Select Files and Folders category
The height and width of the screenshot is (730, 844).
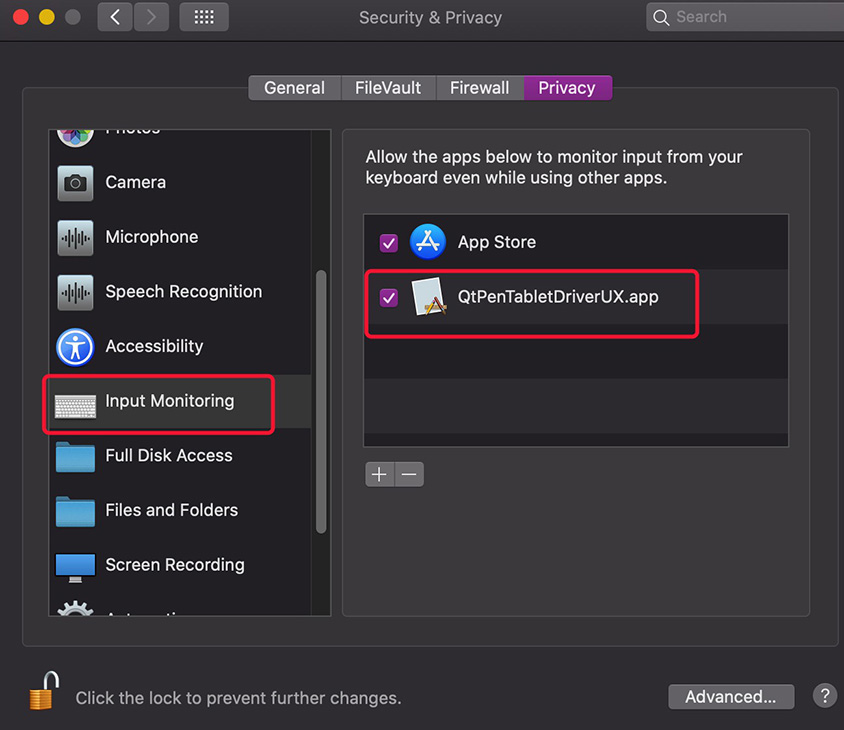coord(180,510)
